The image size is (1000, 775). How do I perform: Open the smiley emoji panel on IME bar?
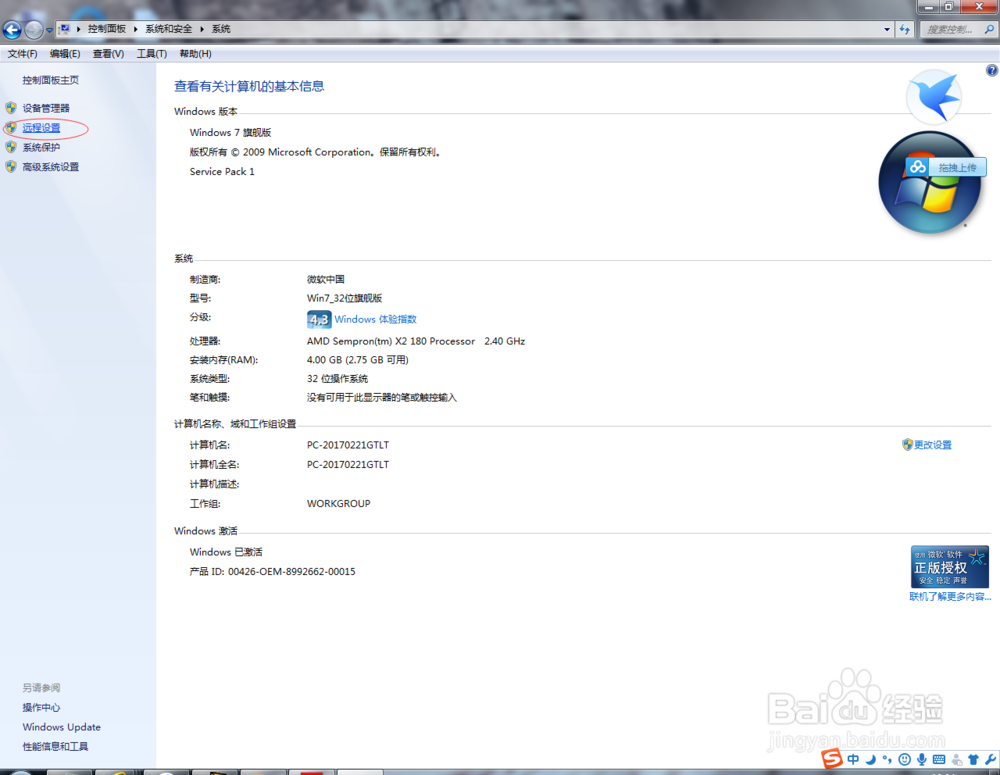[904, 759]
